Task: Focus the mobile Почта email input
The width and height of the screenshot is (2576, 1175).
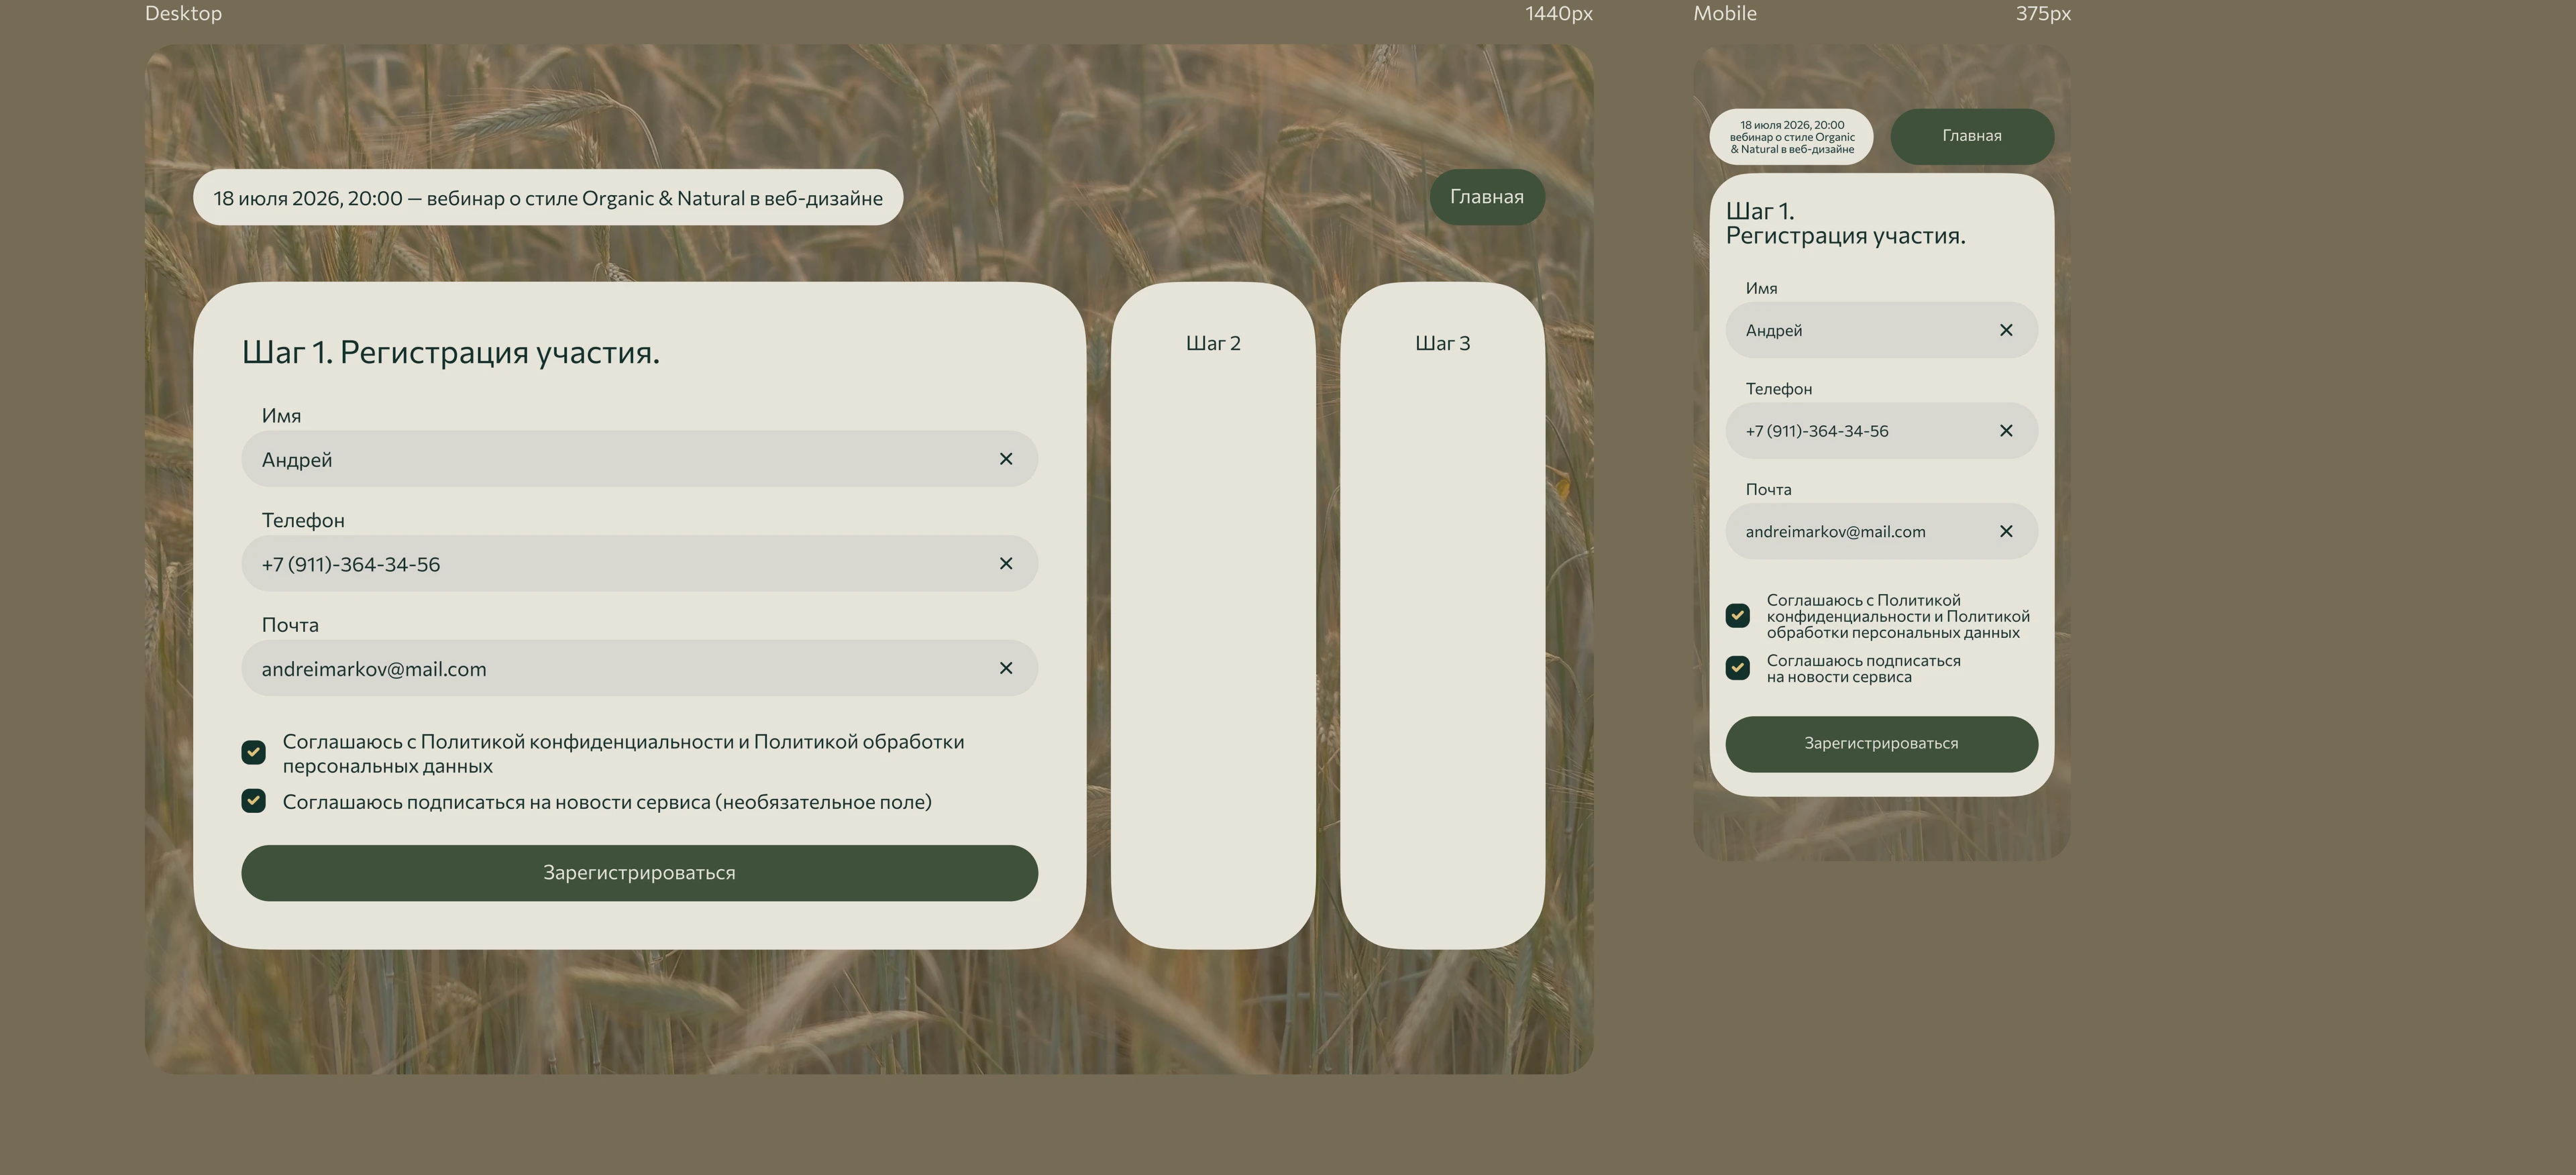Action: tap(1881, 531)
